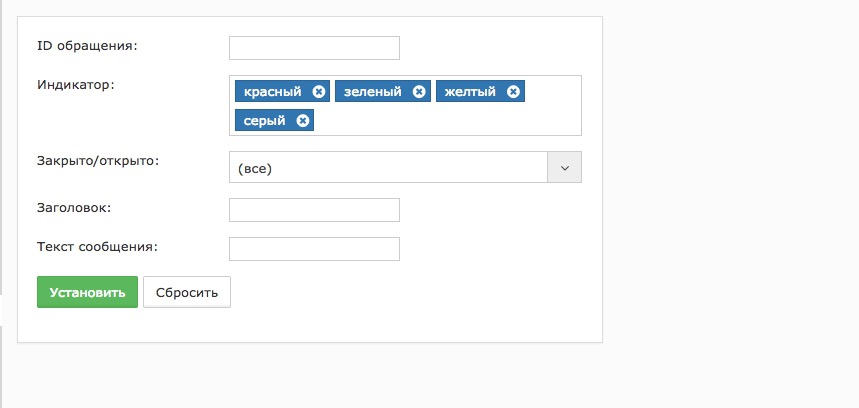Select the желтый indicator tag label
Screen dimensions: 859x408
point(470,91)
